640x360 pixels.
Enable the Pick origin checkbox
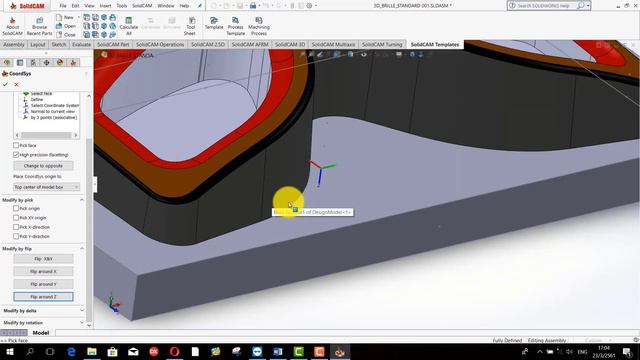point(16,208)
